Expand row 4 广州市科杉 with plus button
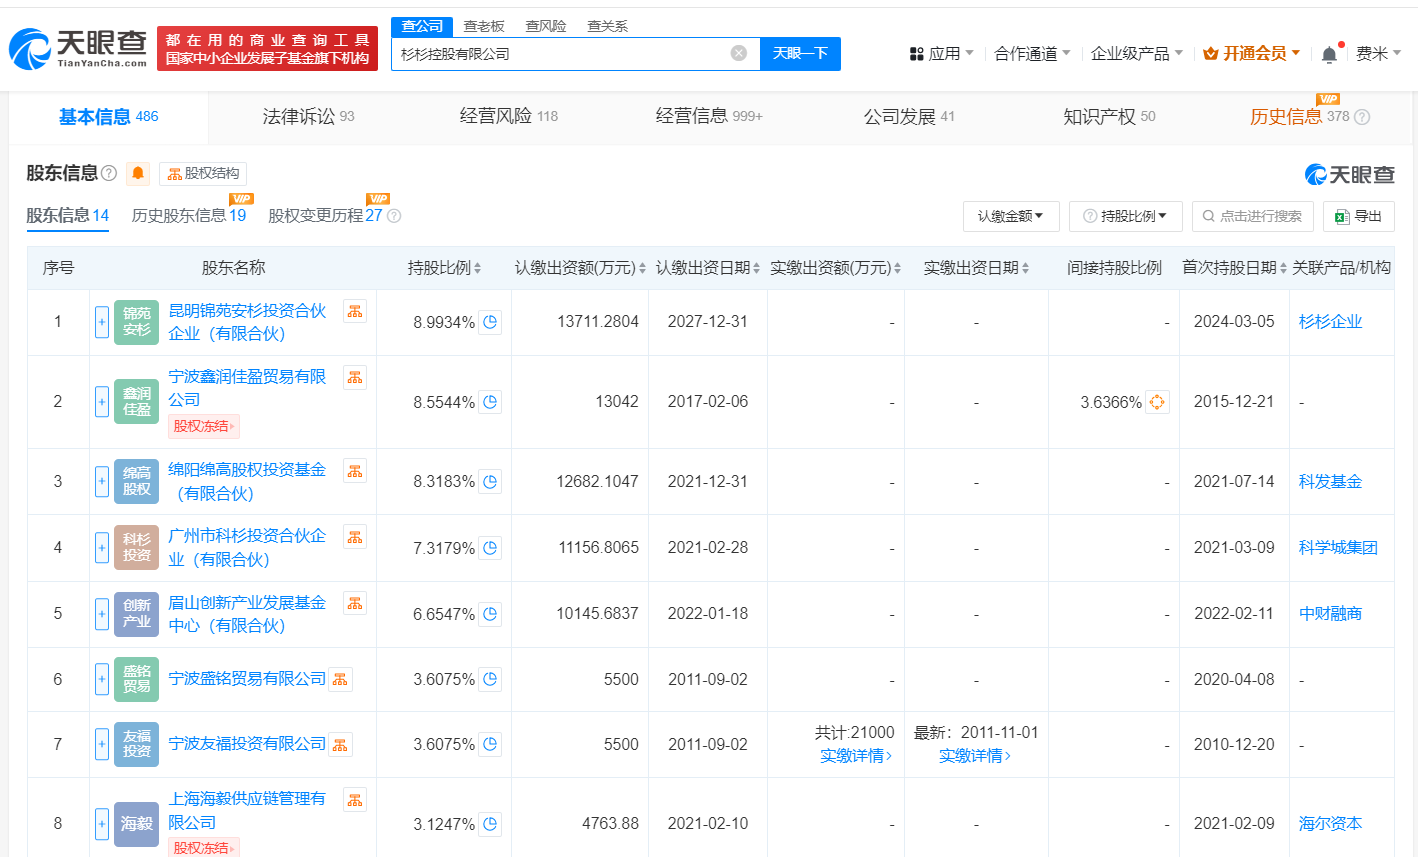The height and width of the screenshot is (857, 1418). click(102, 548)
